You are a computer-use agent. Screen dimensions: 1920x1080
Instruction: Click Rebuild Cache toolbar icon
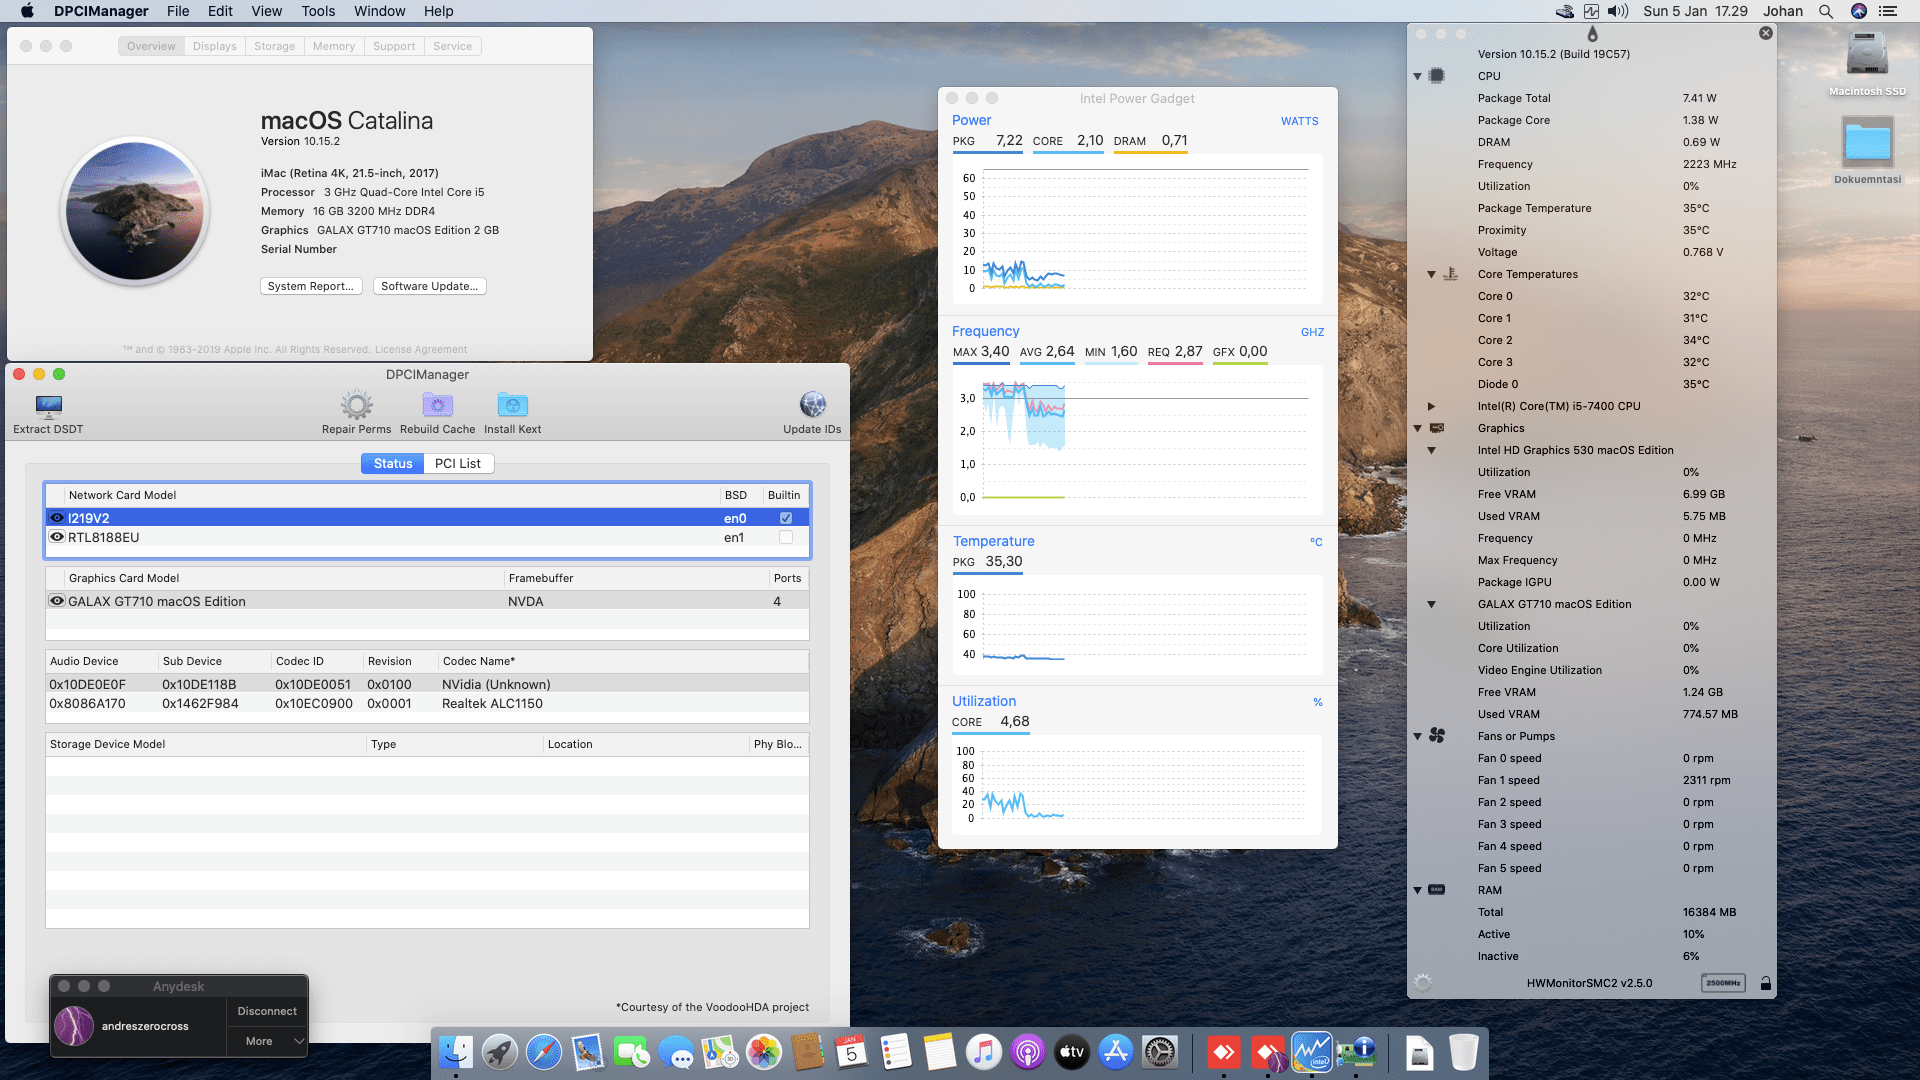click(x=437, y=405)
